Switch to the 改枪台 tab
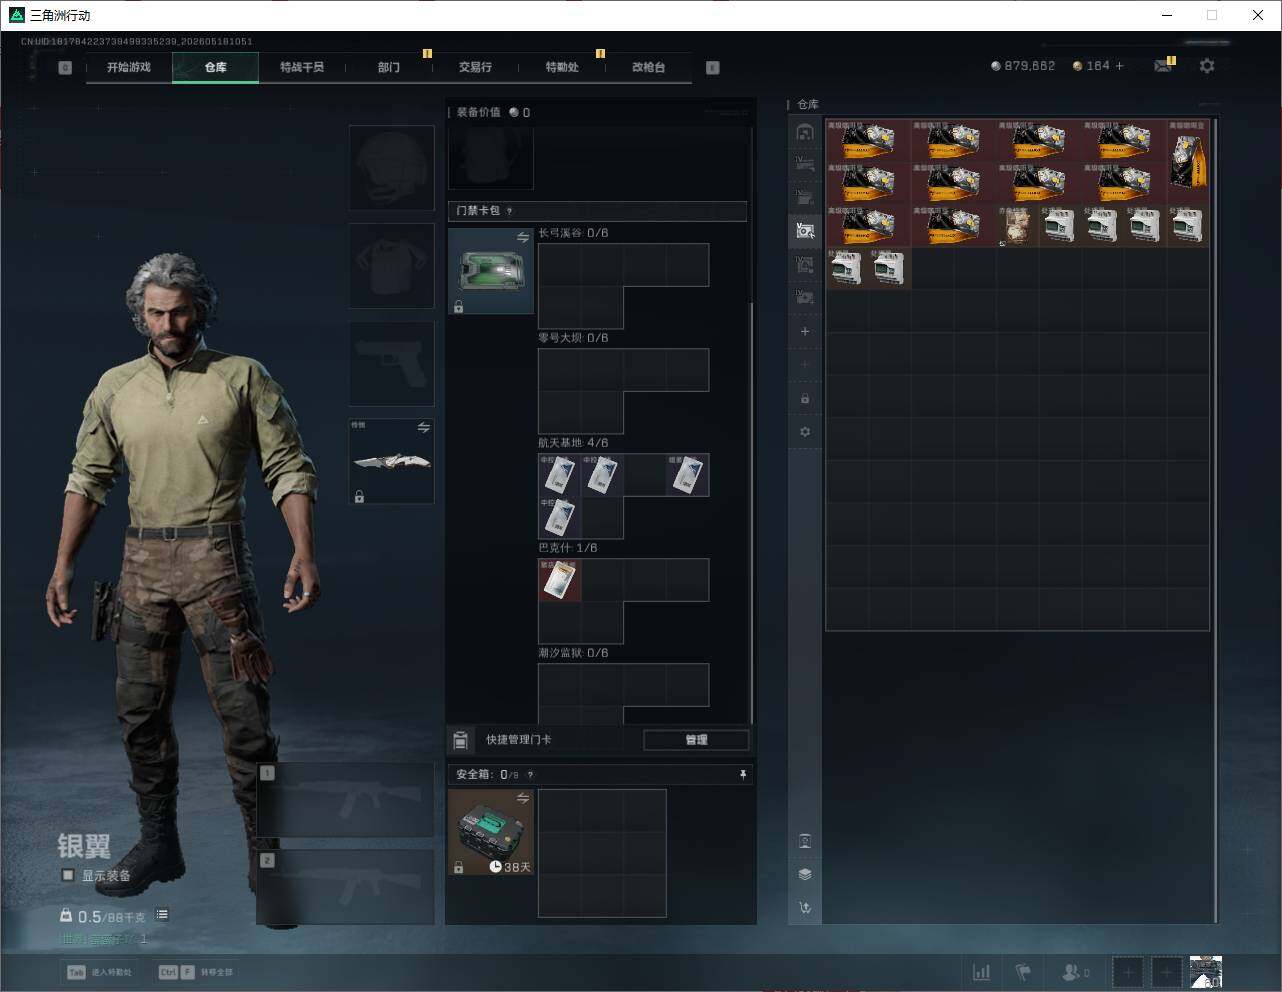Screen dimensions: 1282x992 pyautogui.click(x=648, y=67)
